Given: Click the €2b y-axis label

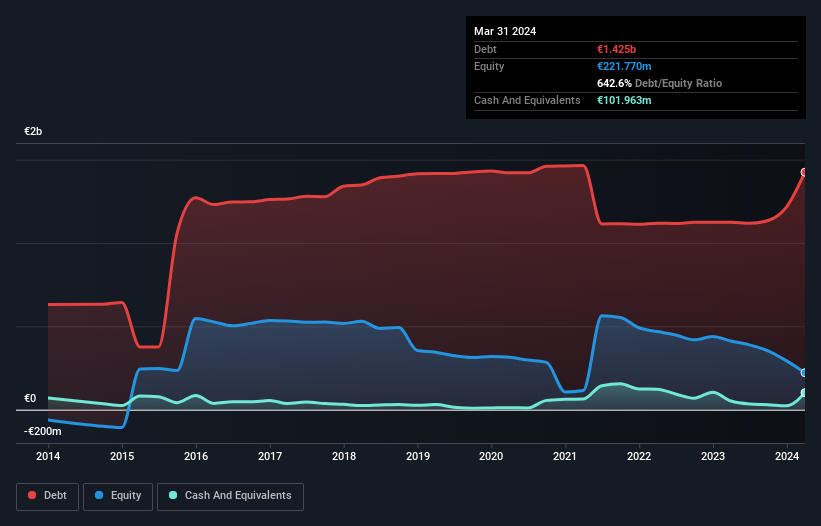Looking at the screenshot, I should pos(33,131).
